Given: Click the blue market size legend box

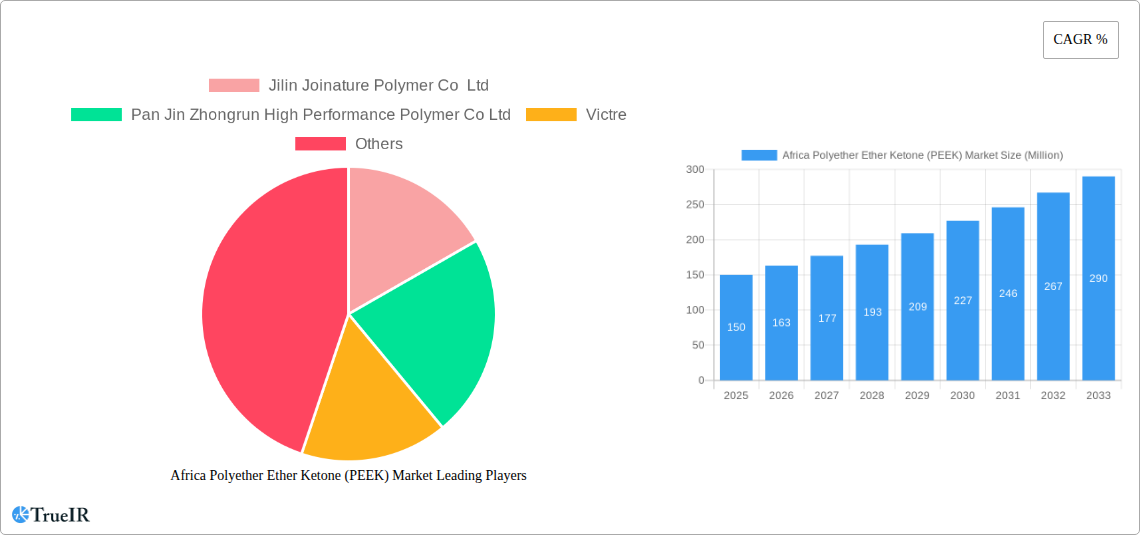Looking at the screenshot, I should 759,155.
